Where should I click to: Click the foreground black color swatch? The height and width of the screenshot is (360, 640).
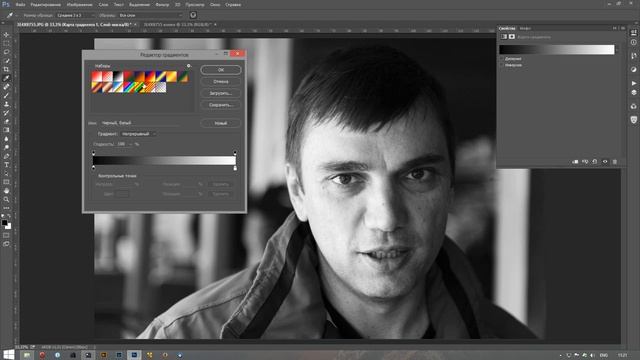click(x=4, y=222)
